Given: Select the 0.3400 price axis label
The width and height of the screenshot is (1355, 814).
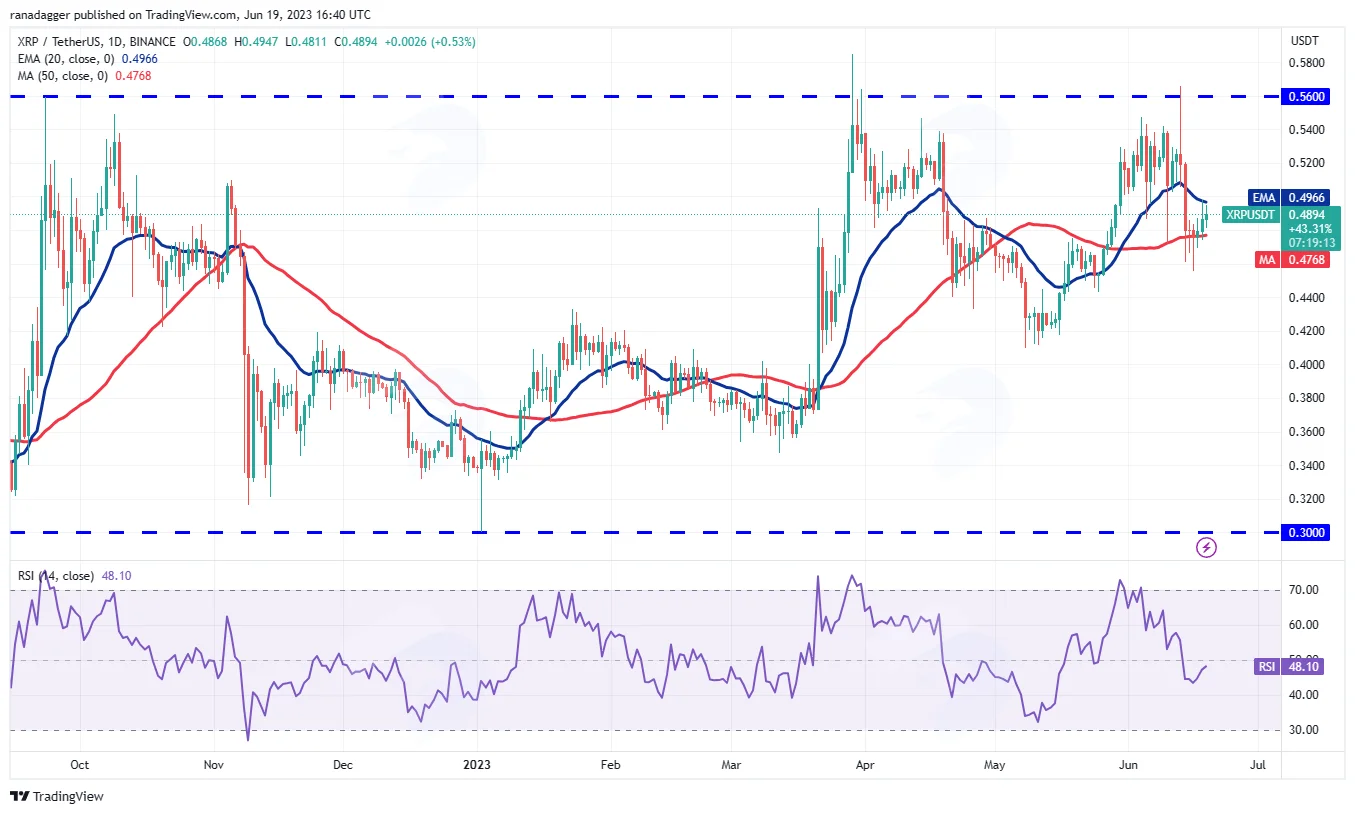Looking at the screenshot, I should (1309, 466).
